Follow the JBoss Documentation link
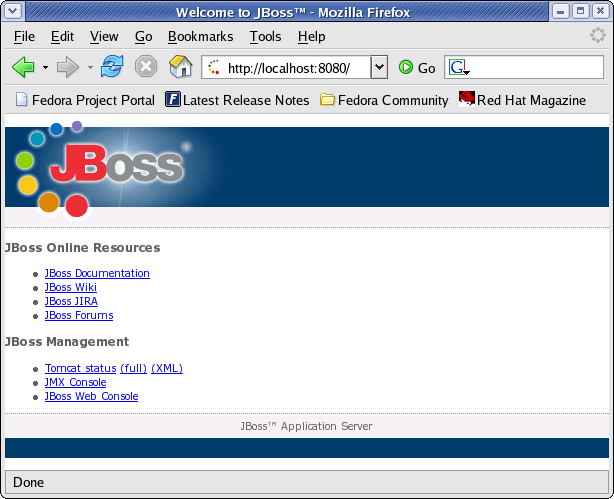This screenshot has width=614, height=499. 97,273
